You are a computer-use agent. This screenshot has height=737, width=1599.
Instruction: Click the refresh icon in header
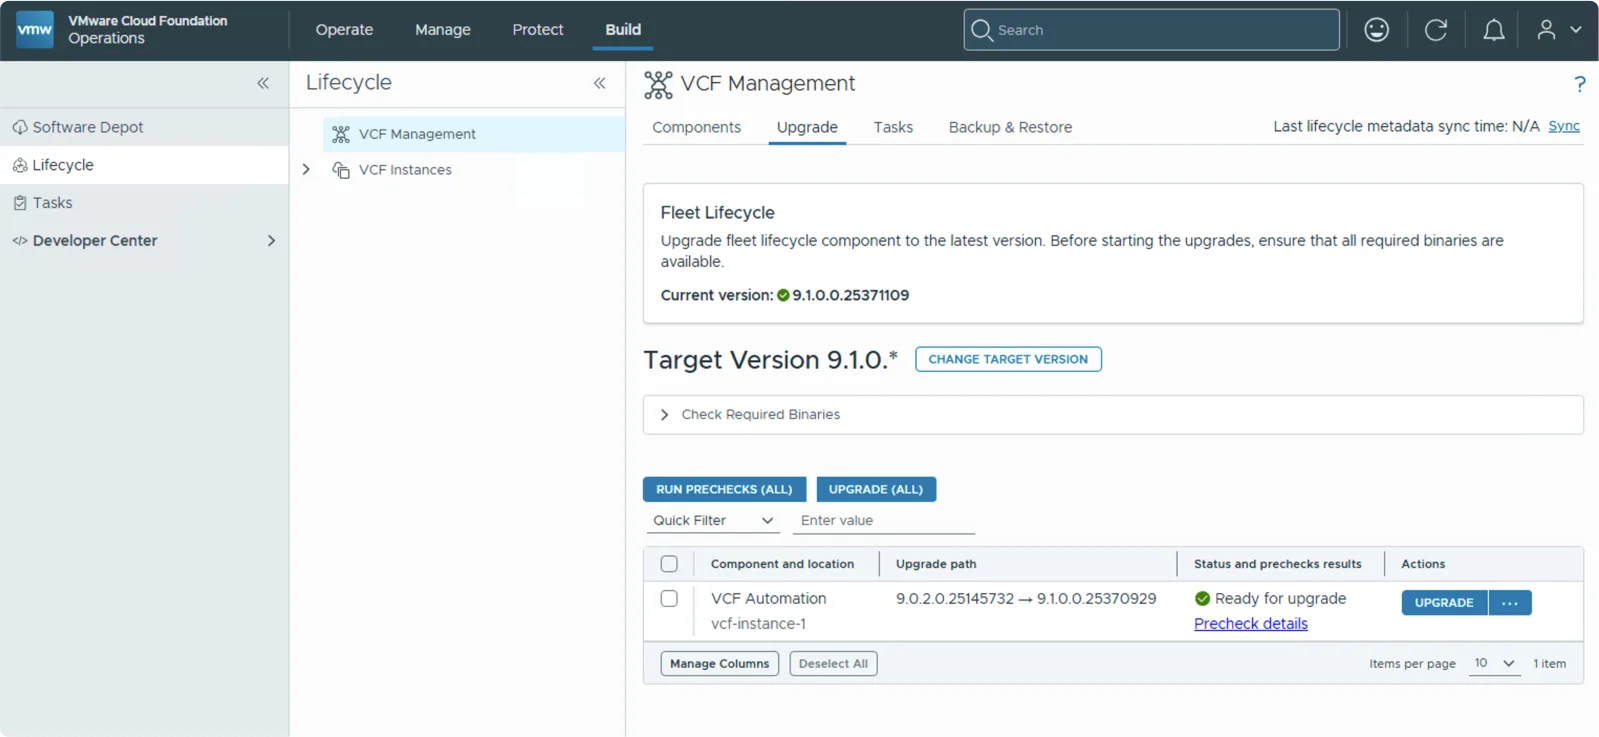(x=1436, y=30)
